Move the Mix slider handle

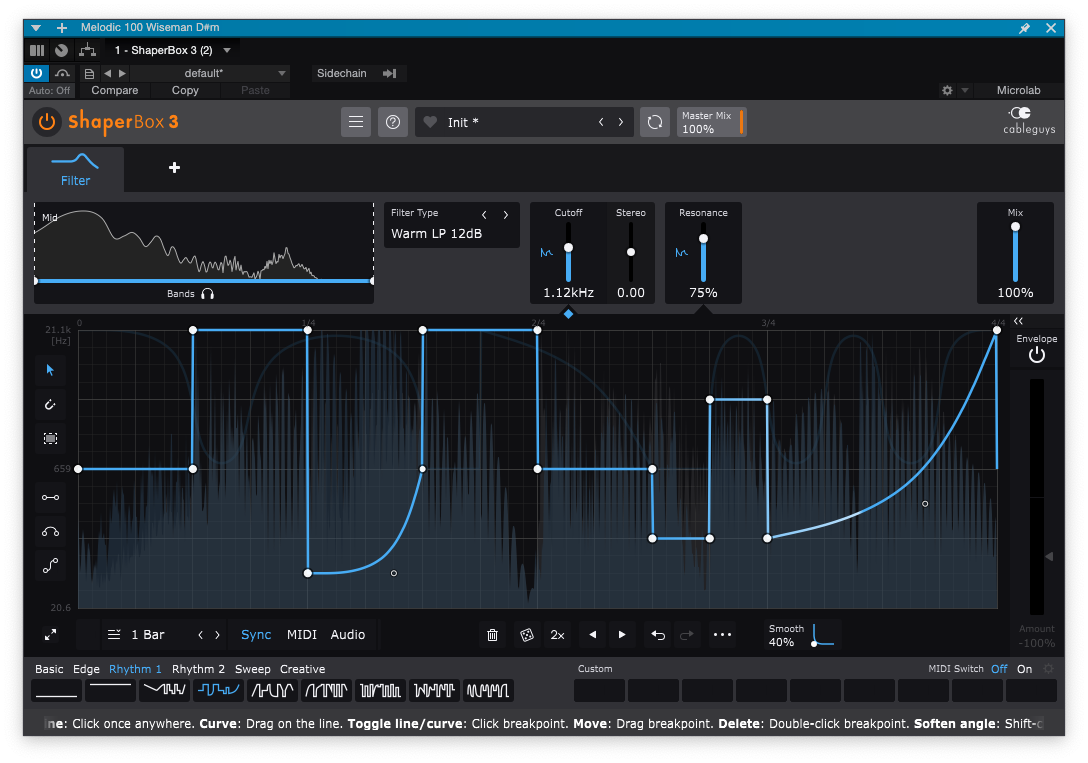(1015, 227)
